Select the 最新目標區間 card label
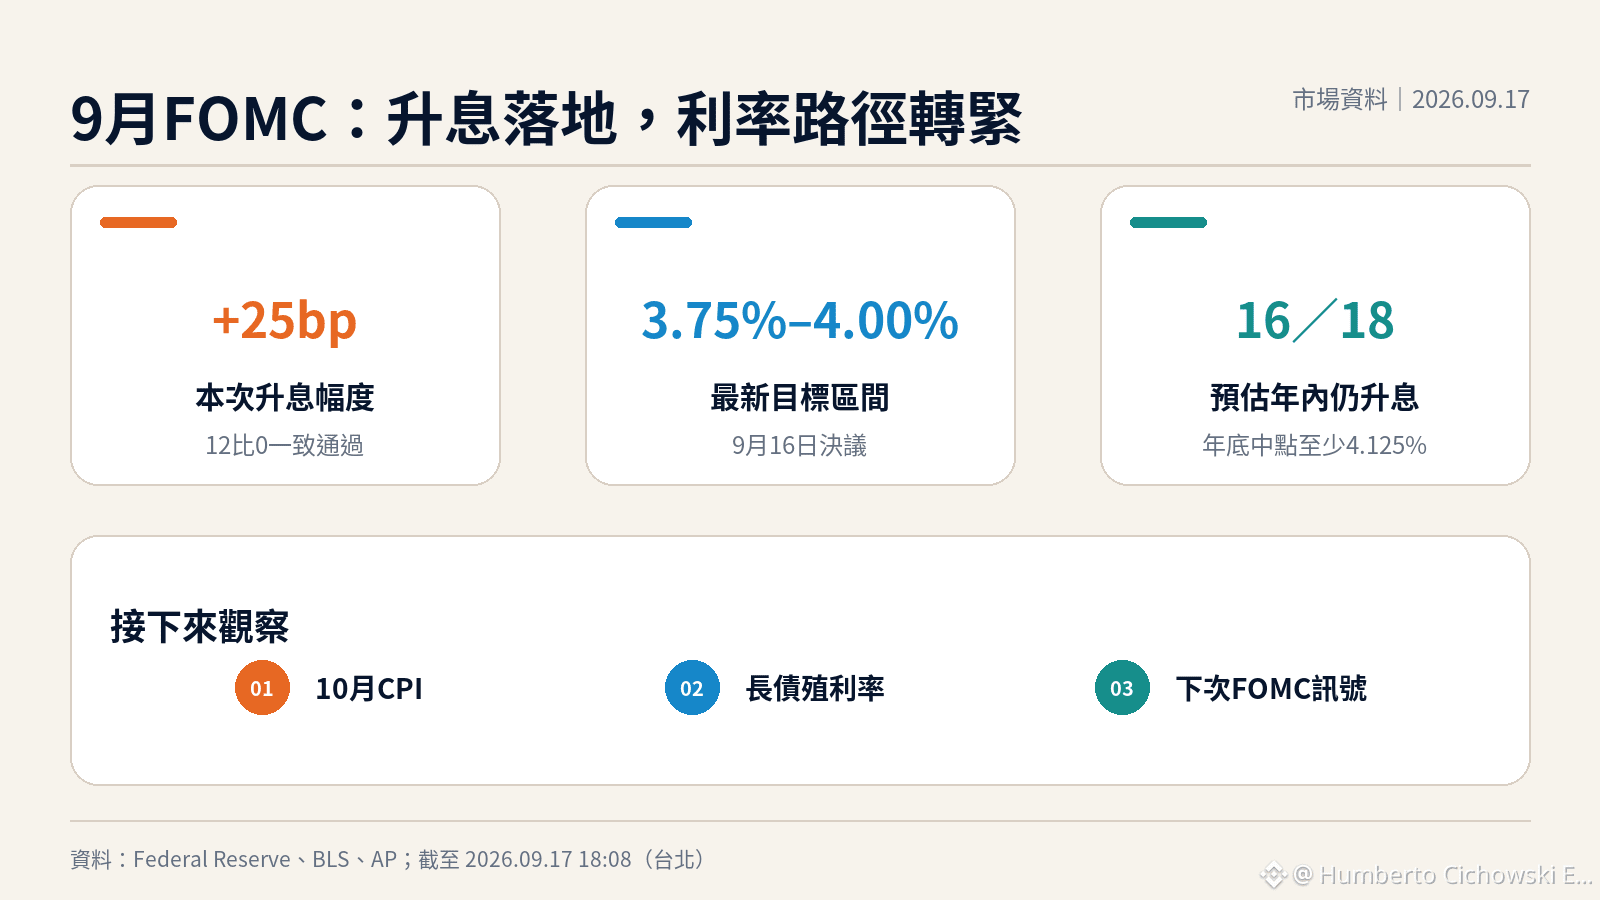Viewport: 1600px width, 900px height. tap(800, 398)
